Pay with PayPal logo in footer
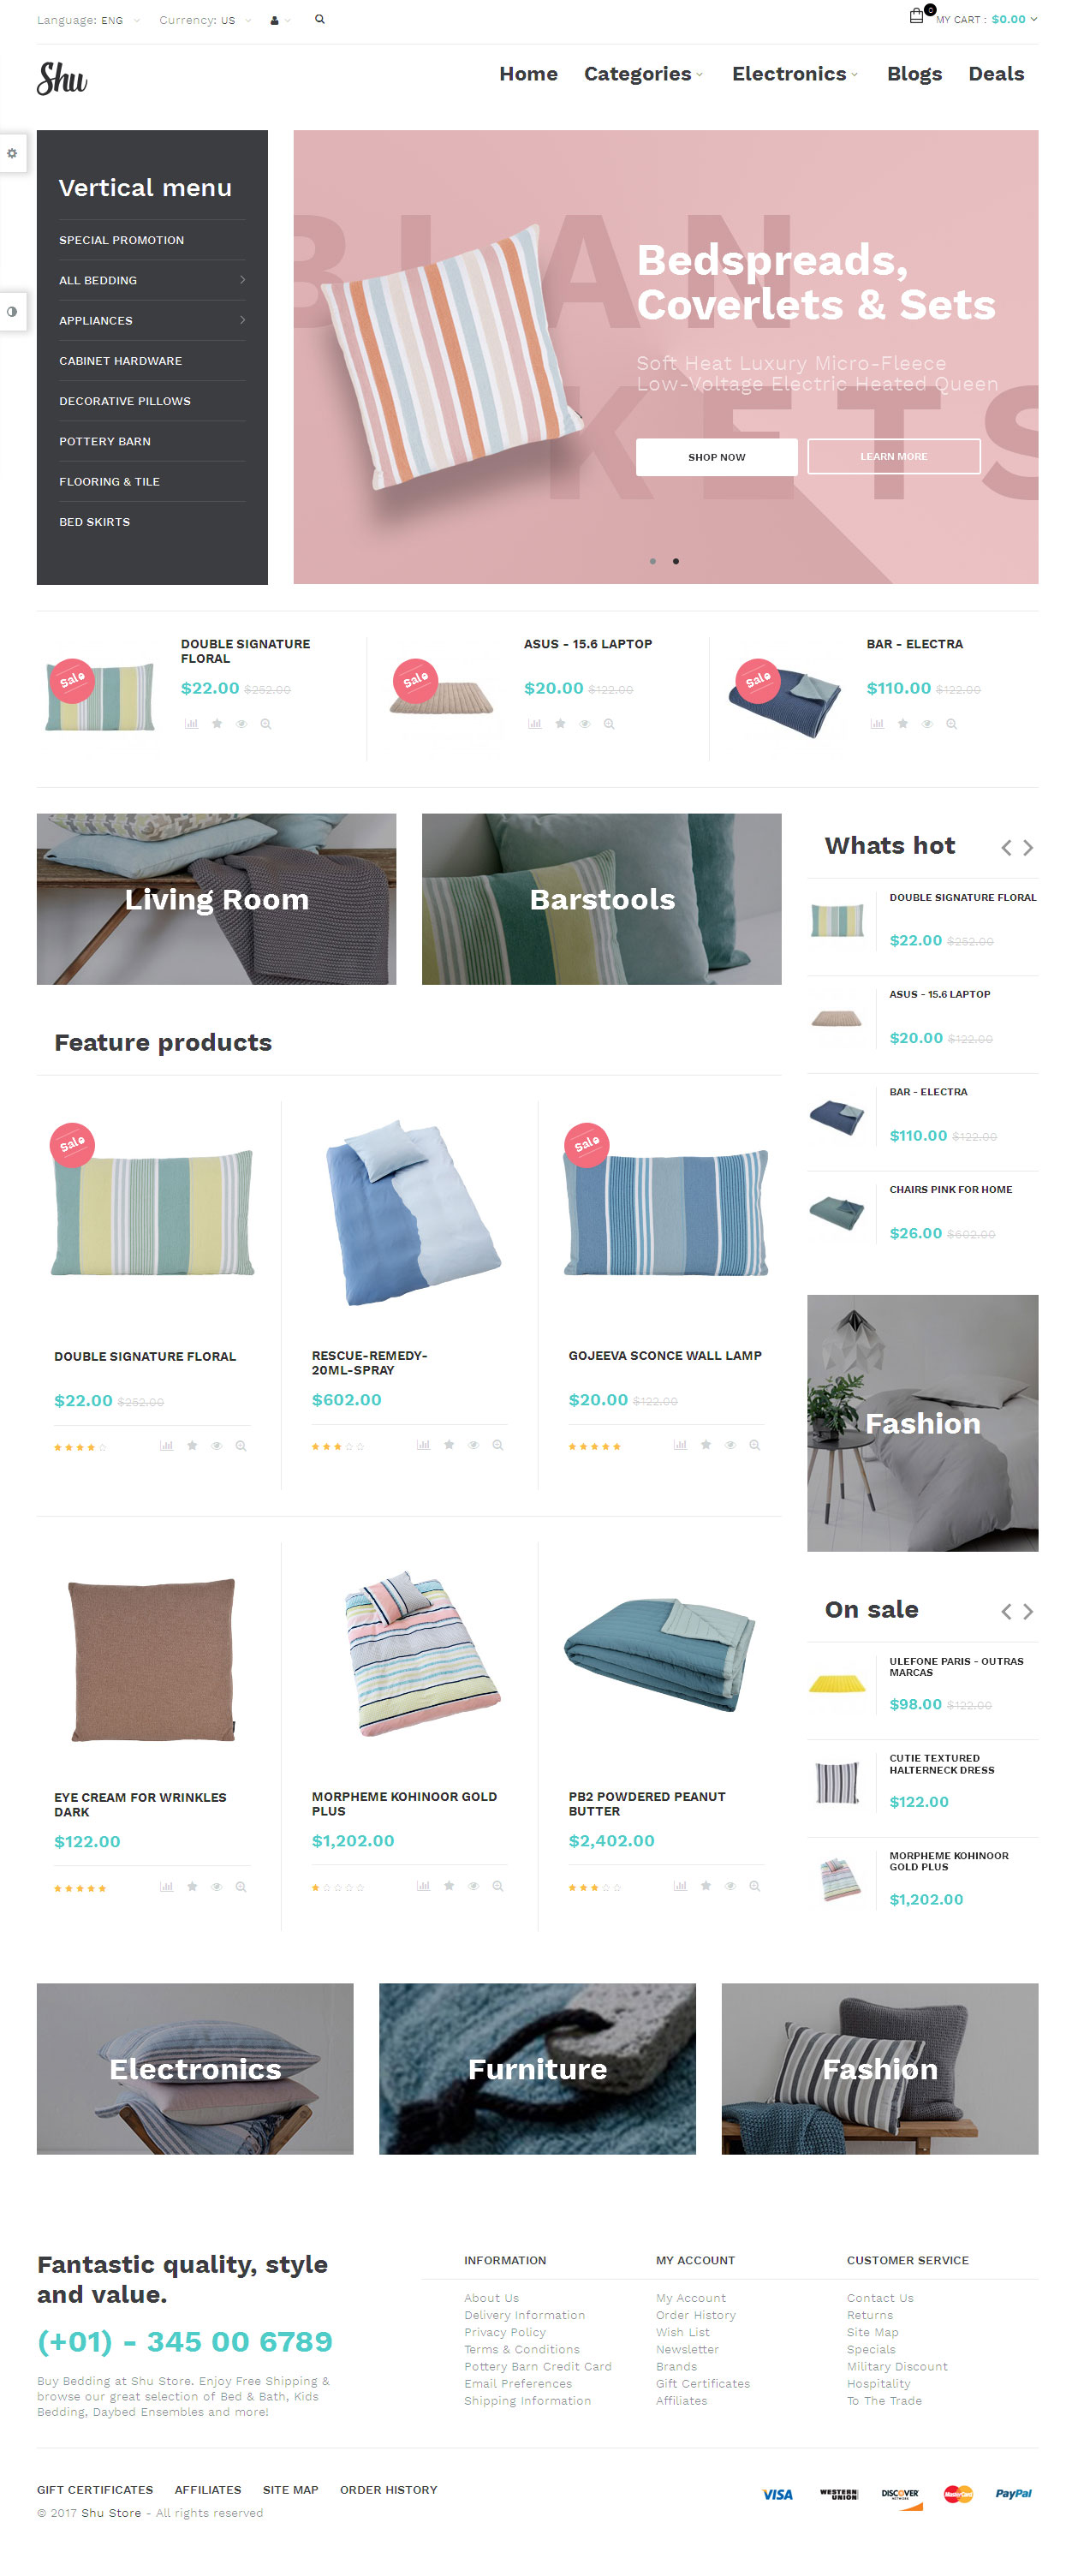1078x2576 pixels. coord(1013,2493)
